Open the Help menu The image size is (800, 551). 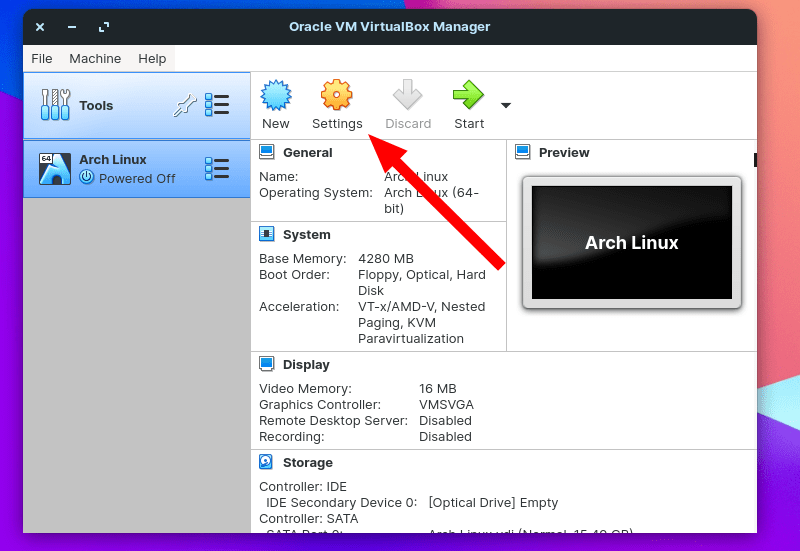click(152, 59)
